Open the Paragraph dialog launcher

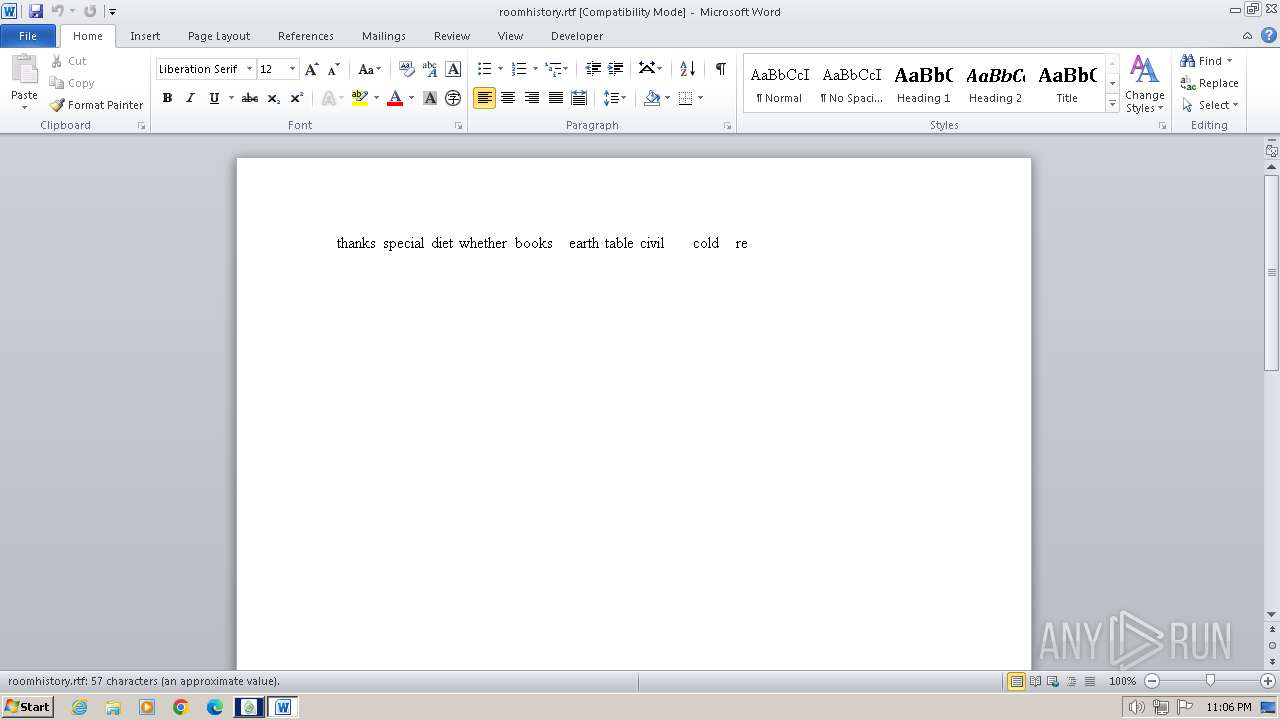pos(727,126)
